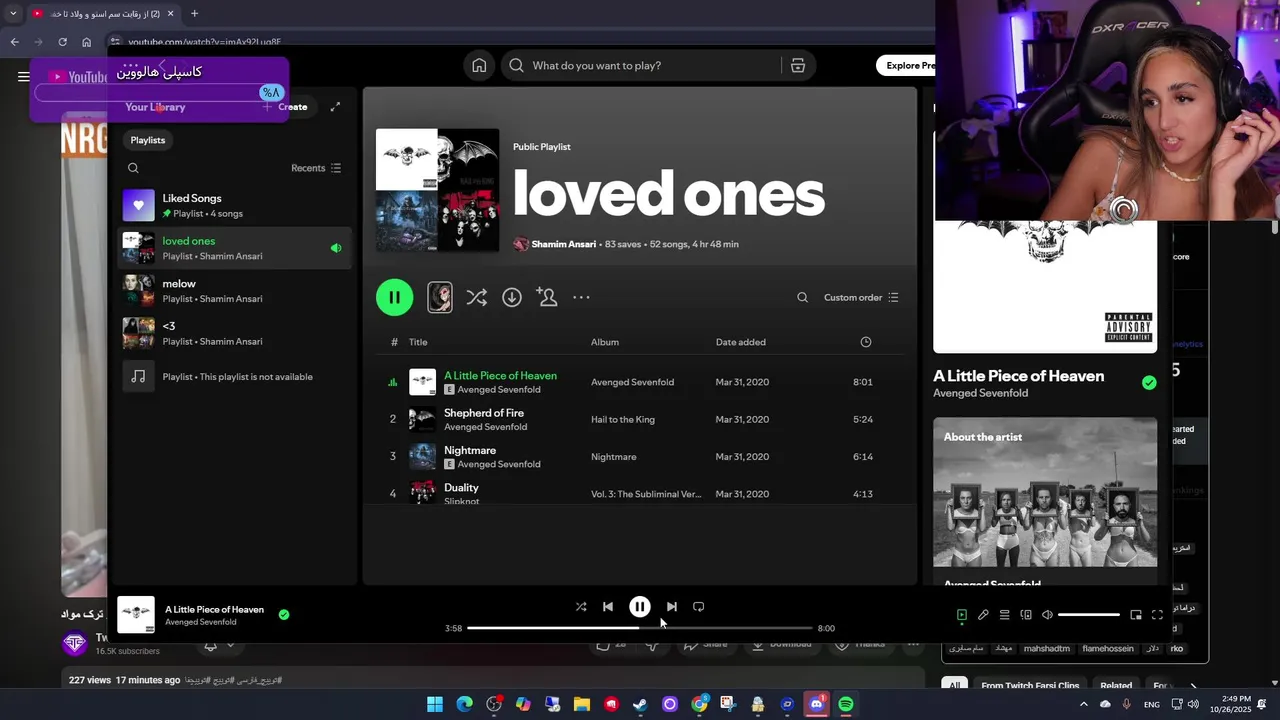
Task: Open the Avenged Sevenfold link under Nightmare
Action: pyautogui.click(x=498, y=464)
